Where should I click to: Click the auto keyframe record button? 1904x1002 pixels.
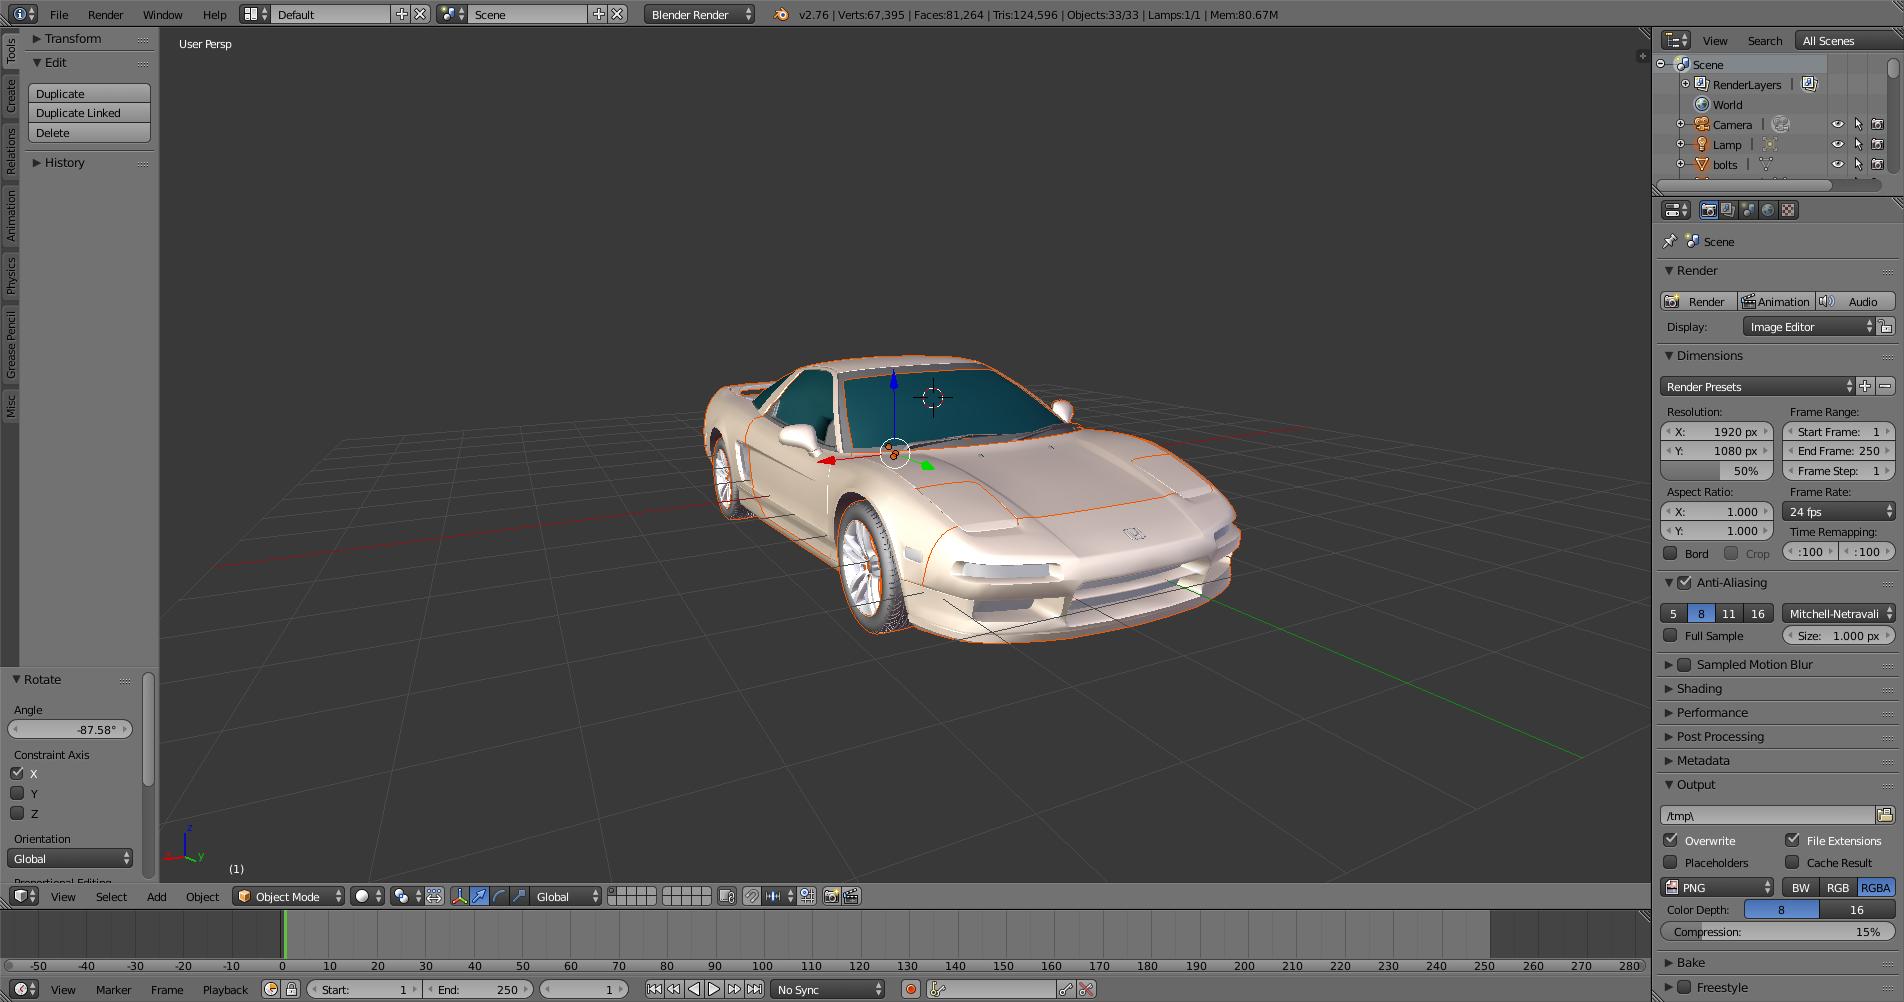[x=910, y=989]
